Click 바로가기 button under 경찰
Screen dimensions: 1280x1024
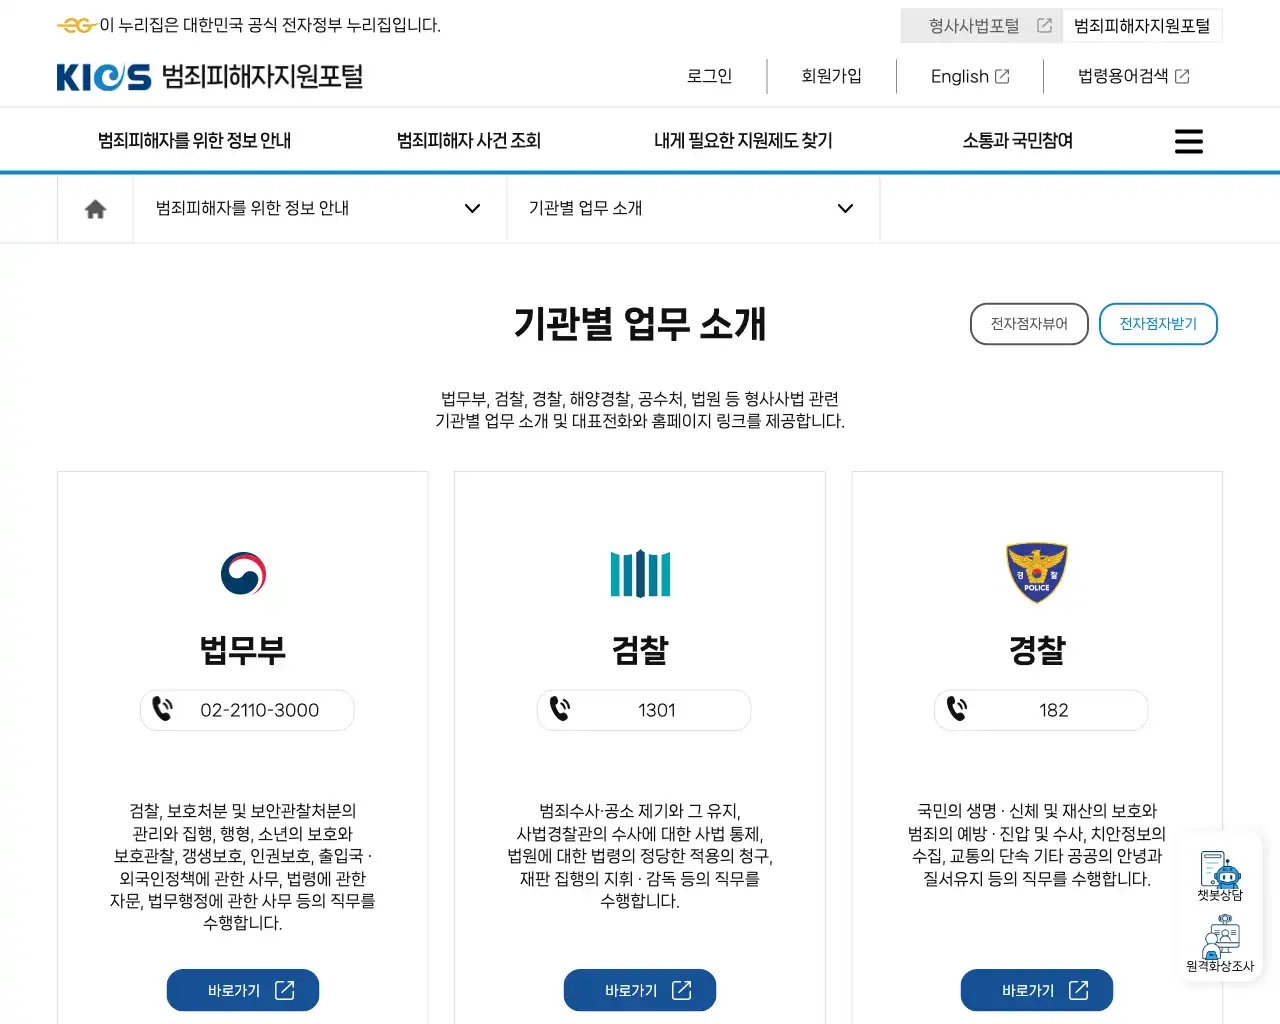1037,990
